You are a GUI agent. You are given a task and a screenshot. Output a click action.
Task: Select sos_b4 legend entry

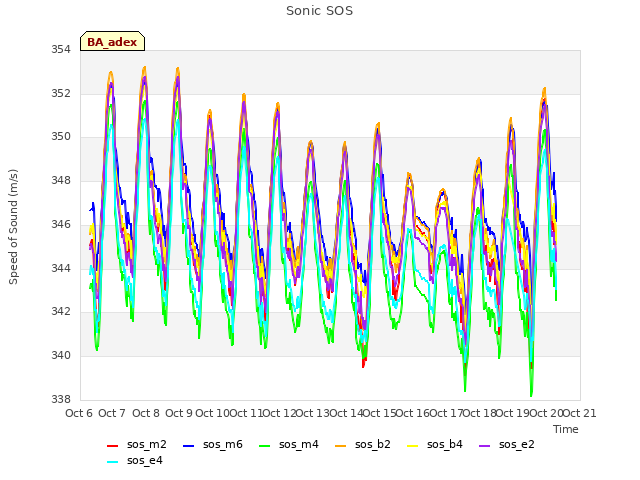coord(435,444)
